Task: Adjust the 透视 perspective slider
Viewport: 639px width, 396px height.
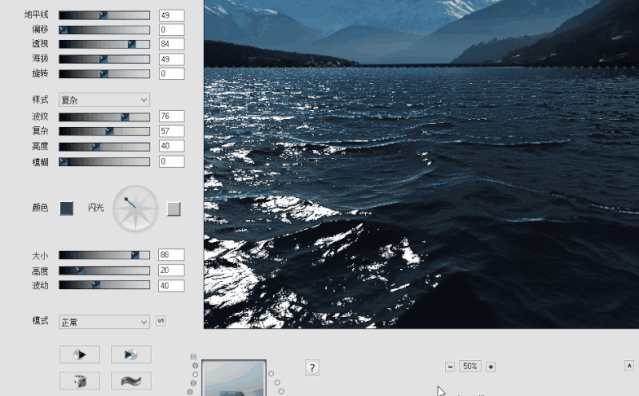Action: (x=104, y=44)
